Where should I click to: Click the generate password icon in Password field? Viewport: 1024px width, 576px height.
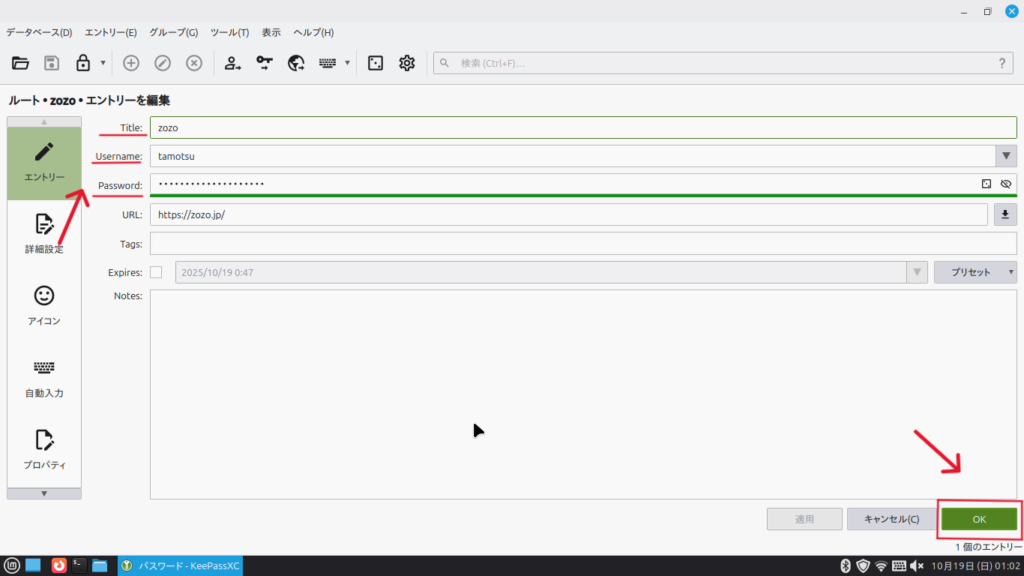[986, 184]
